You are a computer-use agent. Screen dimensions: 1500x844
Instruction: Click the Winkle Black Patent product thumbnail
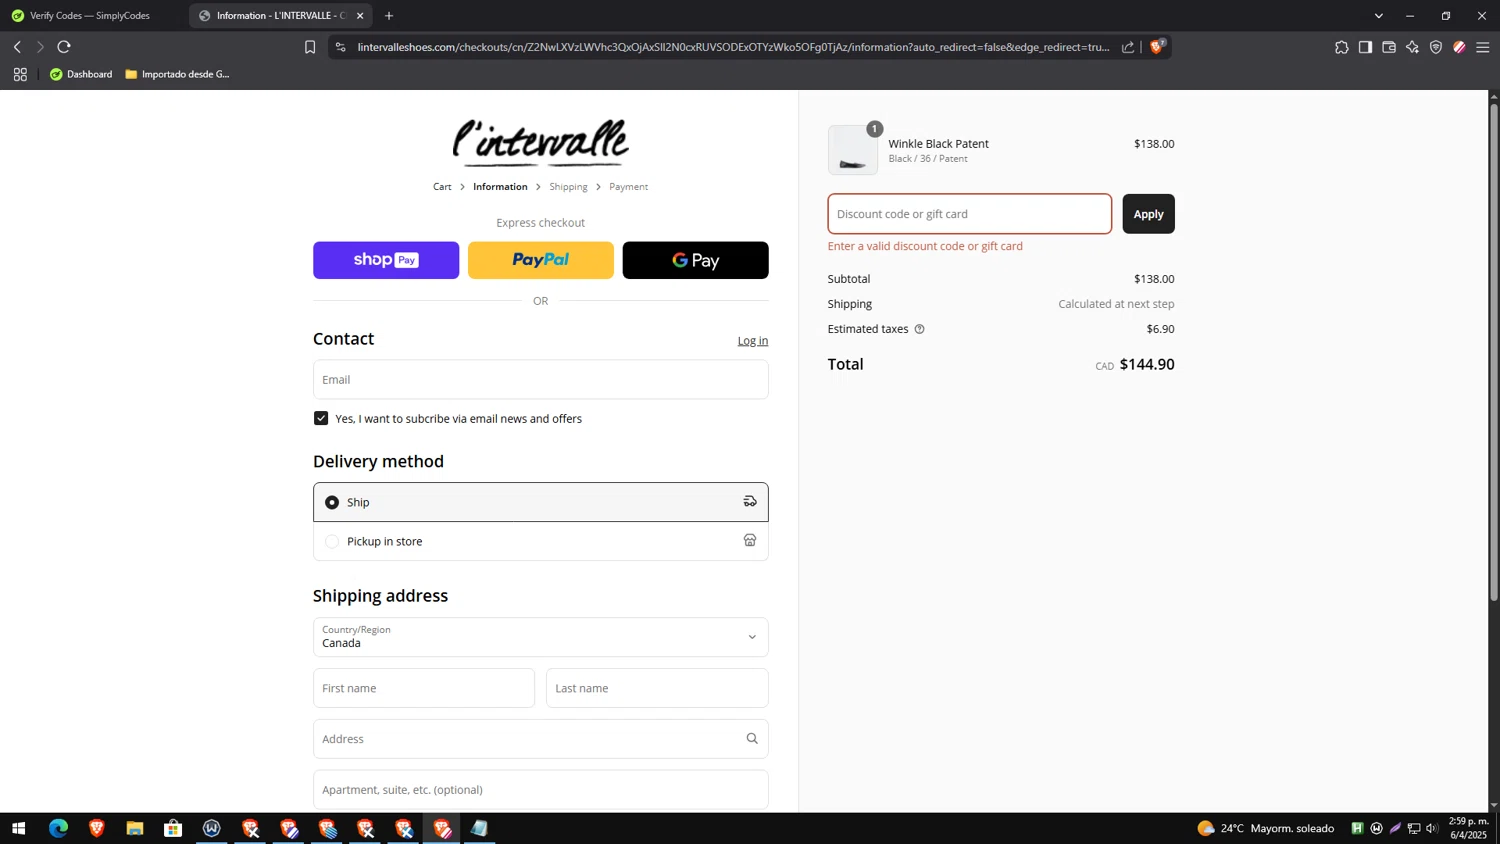[853, 150]
